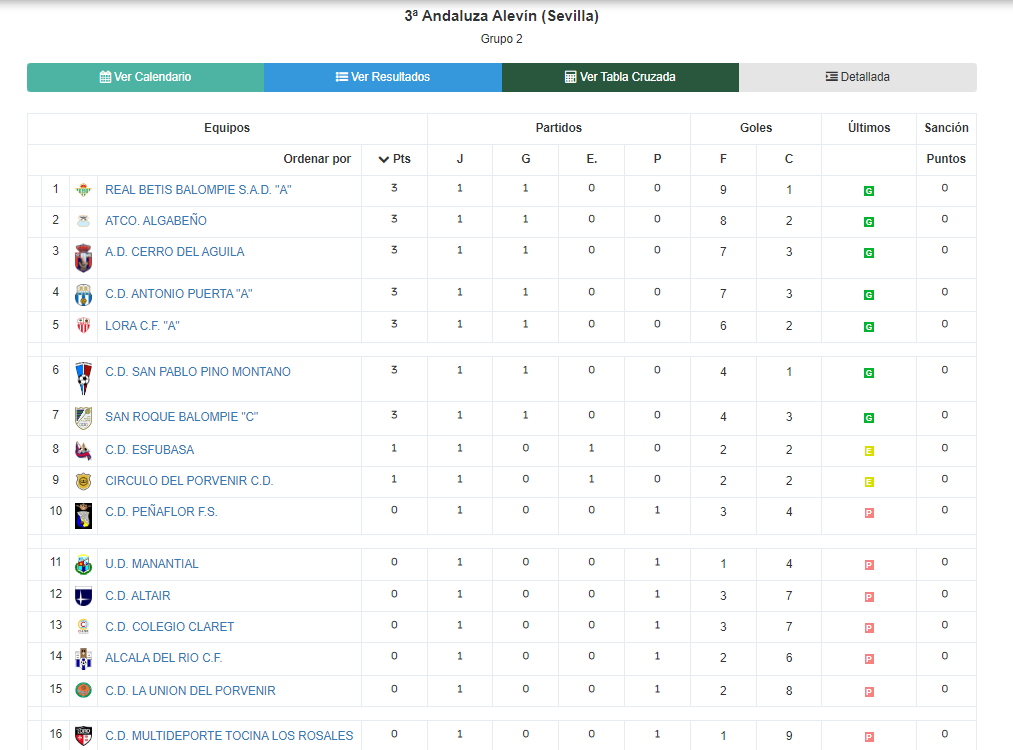Open C.D. ESFUBASA team link
This screenshot has width=1013, height=750.
149,450
